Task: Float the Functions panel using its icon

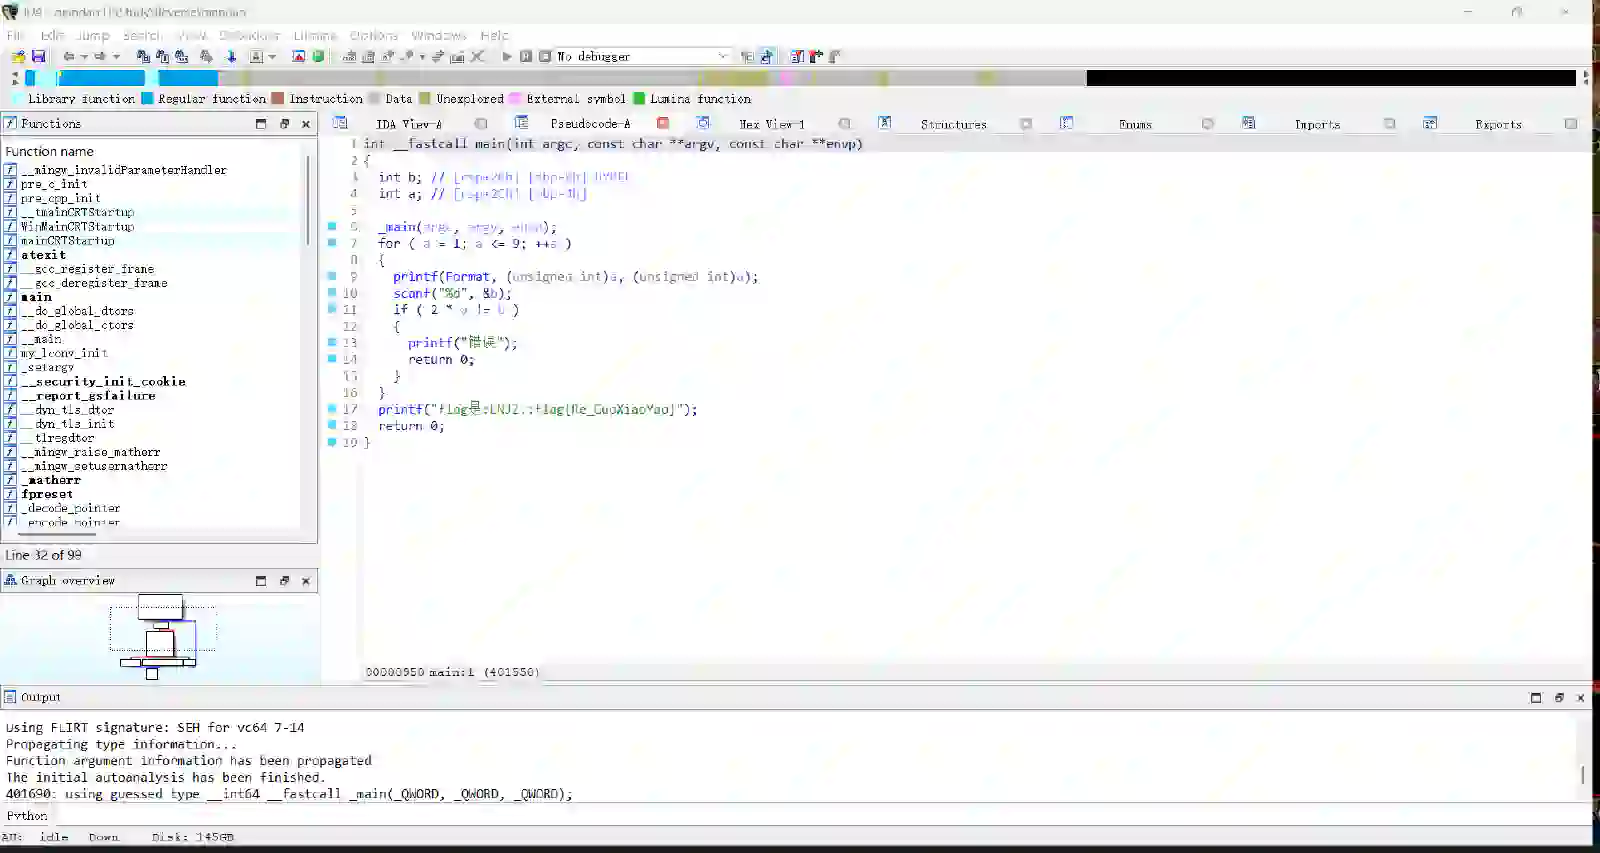Action: [284, 124]
